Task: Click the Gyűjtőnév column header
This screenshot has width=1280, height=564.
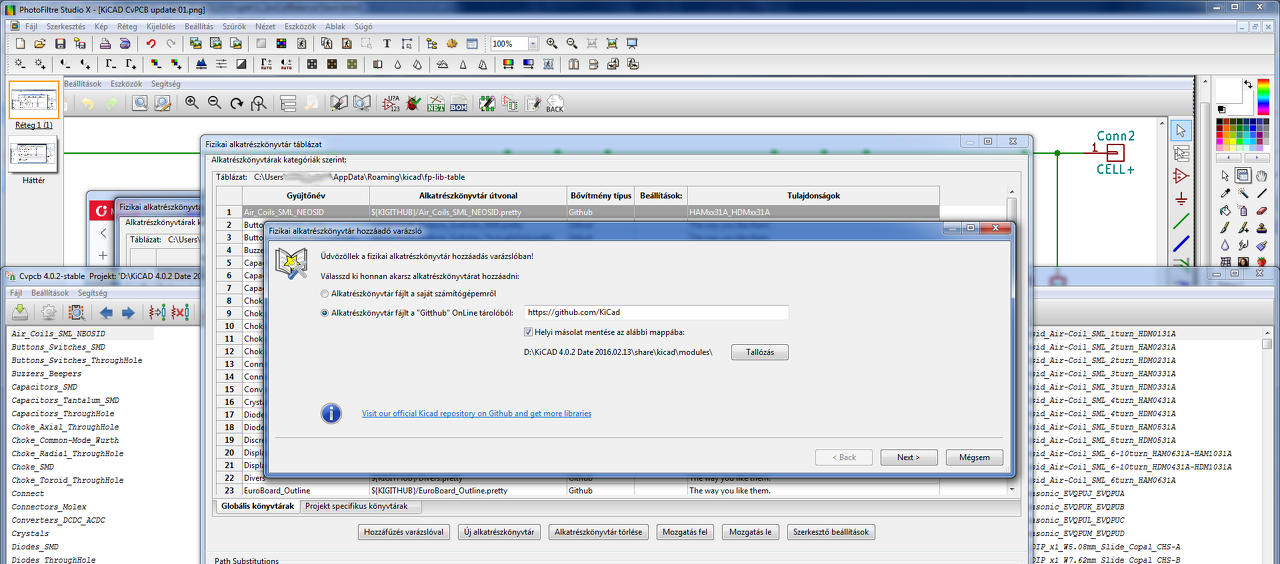Action: click(304, 195)
